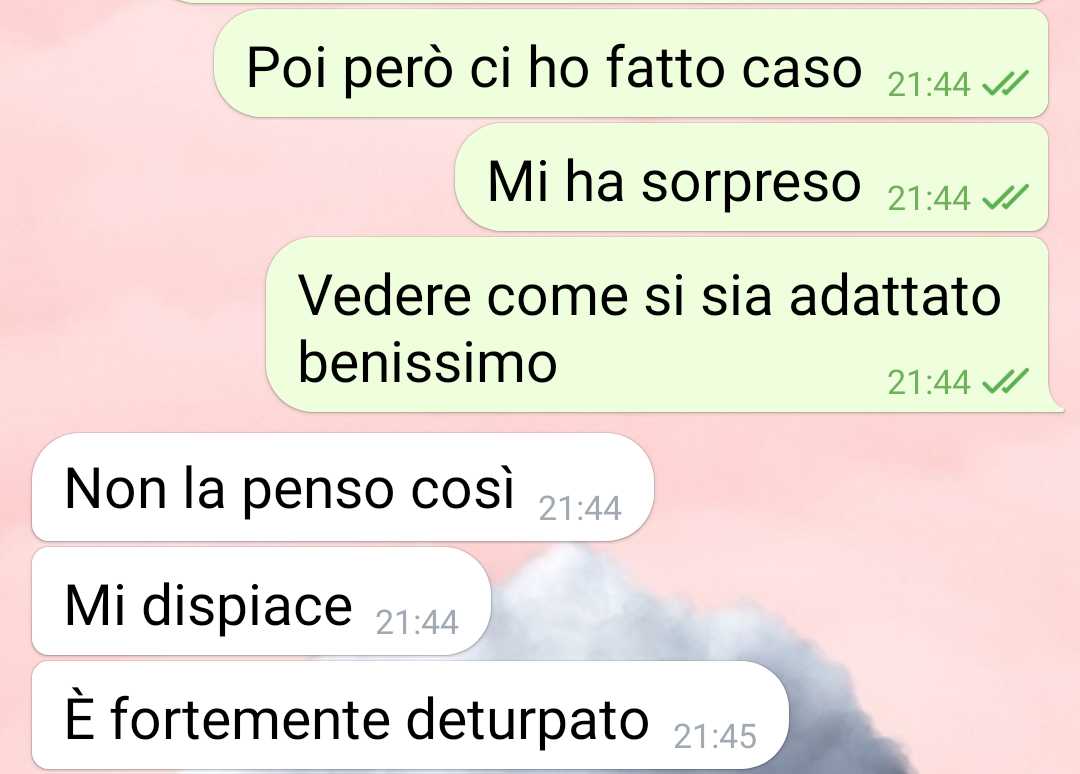Tap the double checkmarks on the 'adattato benissimo' message

coord(1004,381)
